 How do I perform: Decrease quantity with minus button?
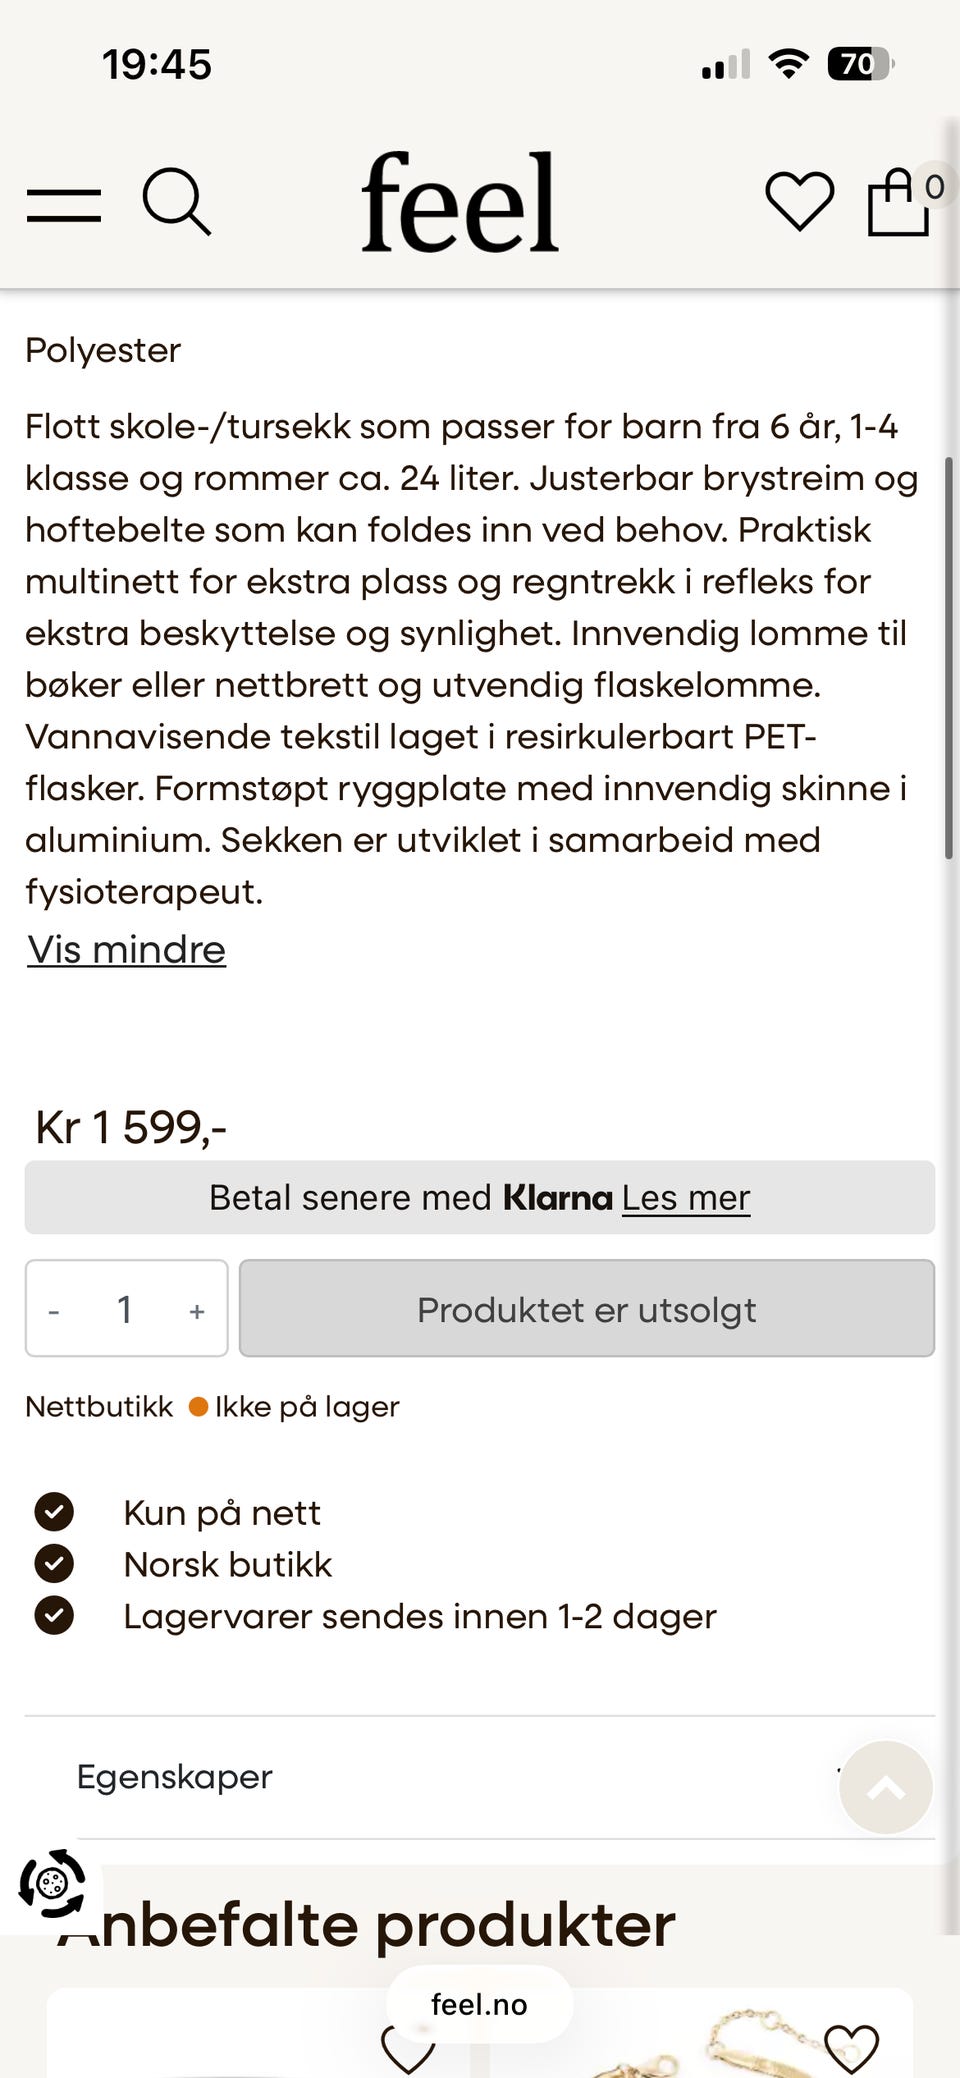(54, 1311)
